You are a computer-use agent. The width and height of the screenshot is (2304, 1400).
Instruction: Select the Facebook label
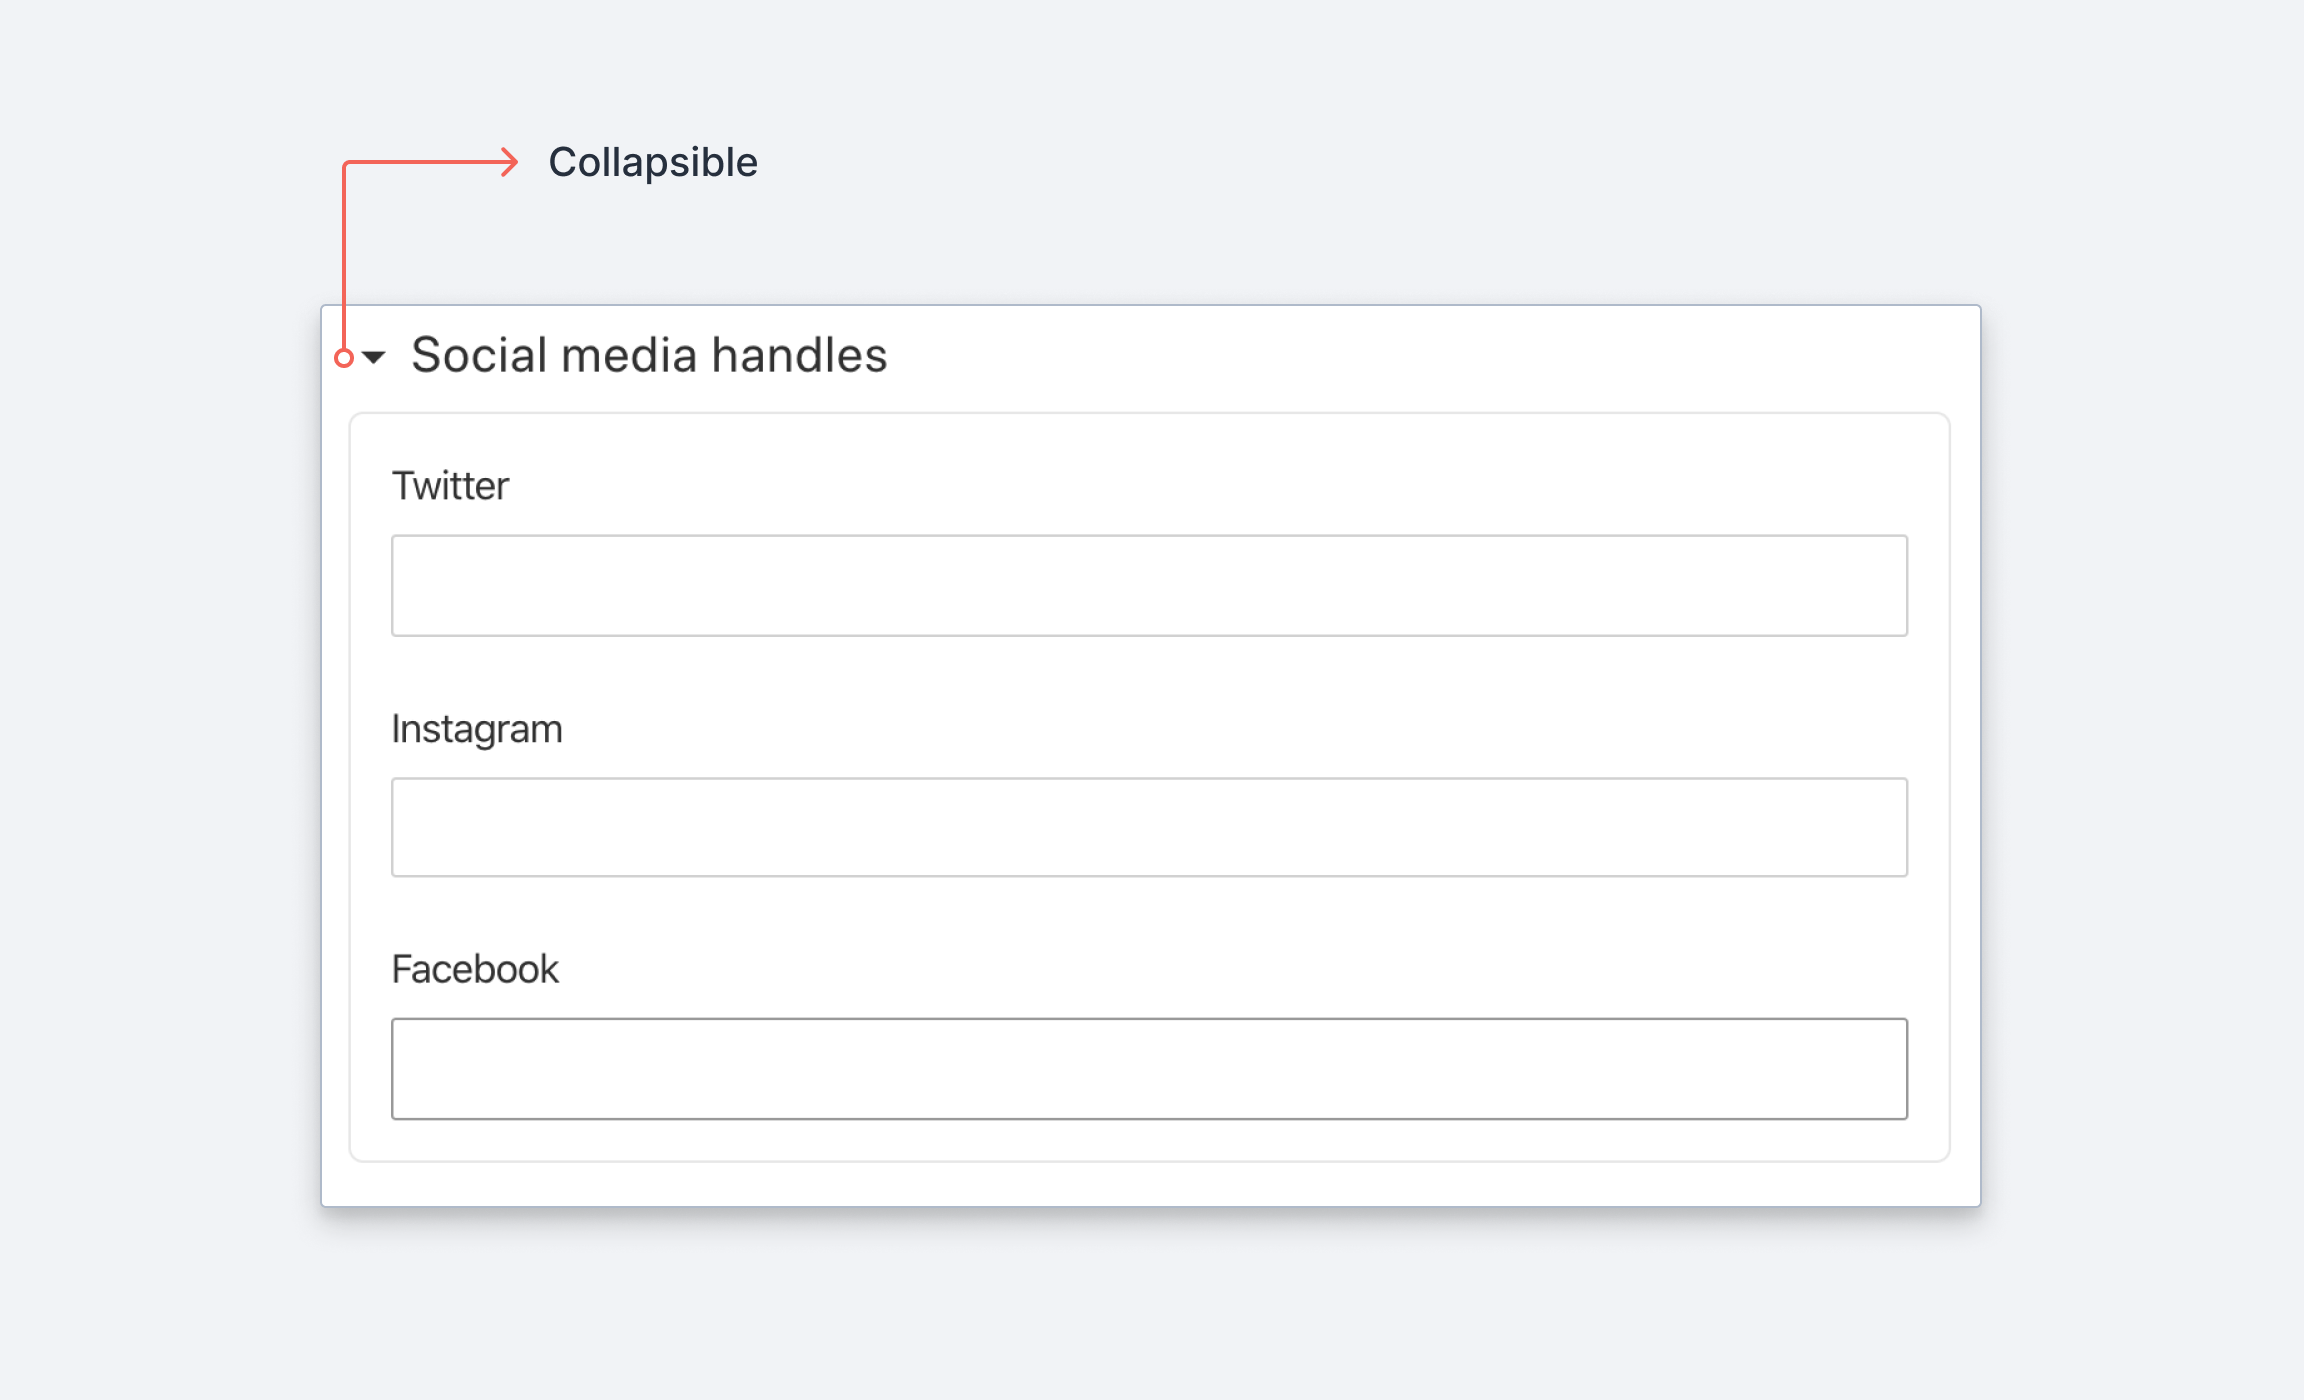(475, 968)
